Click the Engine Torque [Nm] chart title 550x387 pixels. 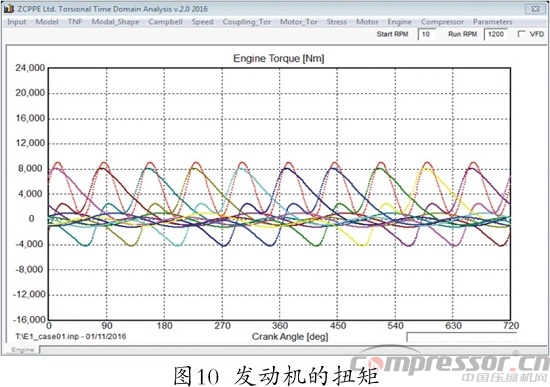[279, 58]
